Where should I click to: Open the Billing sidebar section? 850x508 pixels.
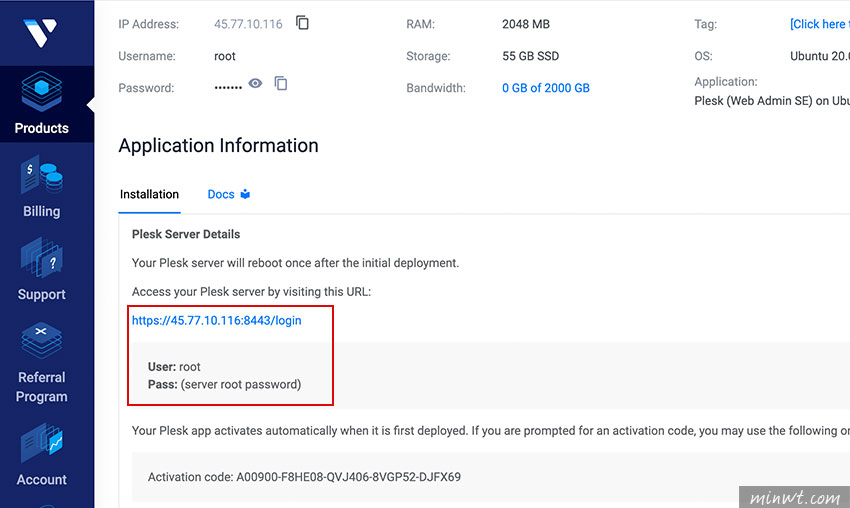coord(42,187)
